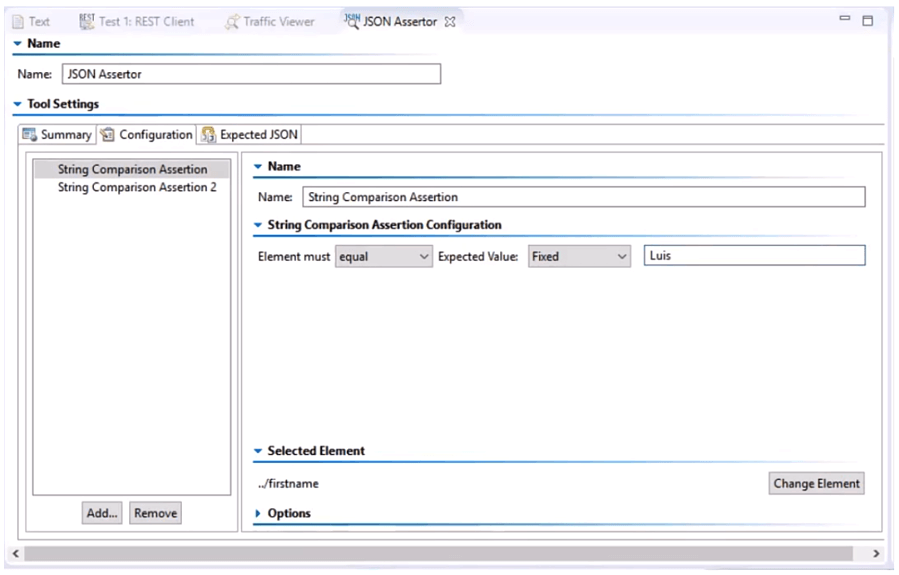Click the Remove button
Screen dimensions: 899x575
pyautogui.click(x=155, y=513)
